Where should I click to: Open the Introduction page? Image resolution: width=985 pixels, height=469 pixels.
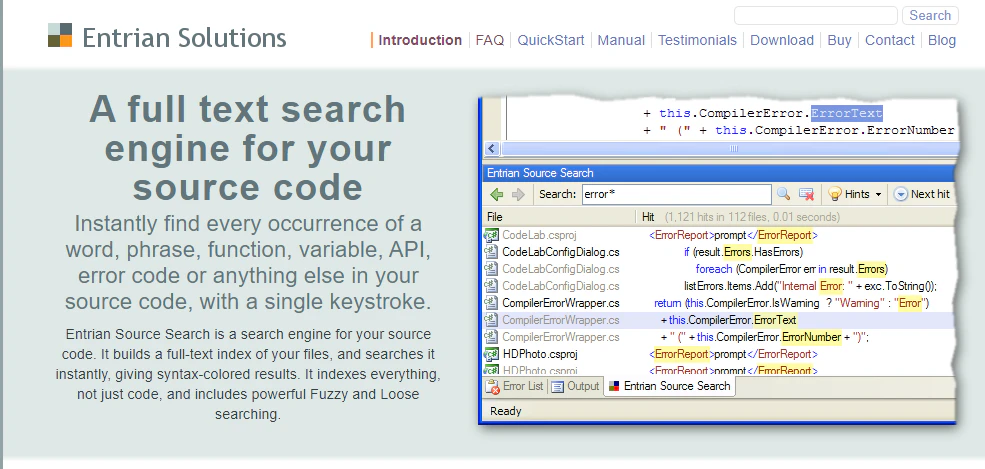click(x=420, y=40)
